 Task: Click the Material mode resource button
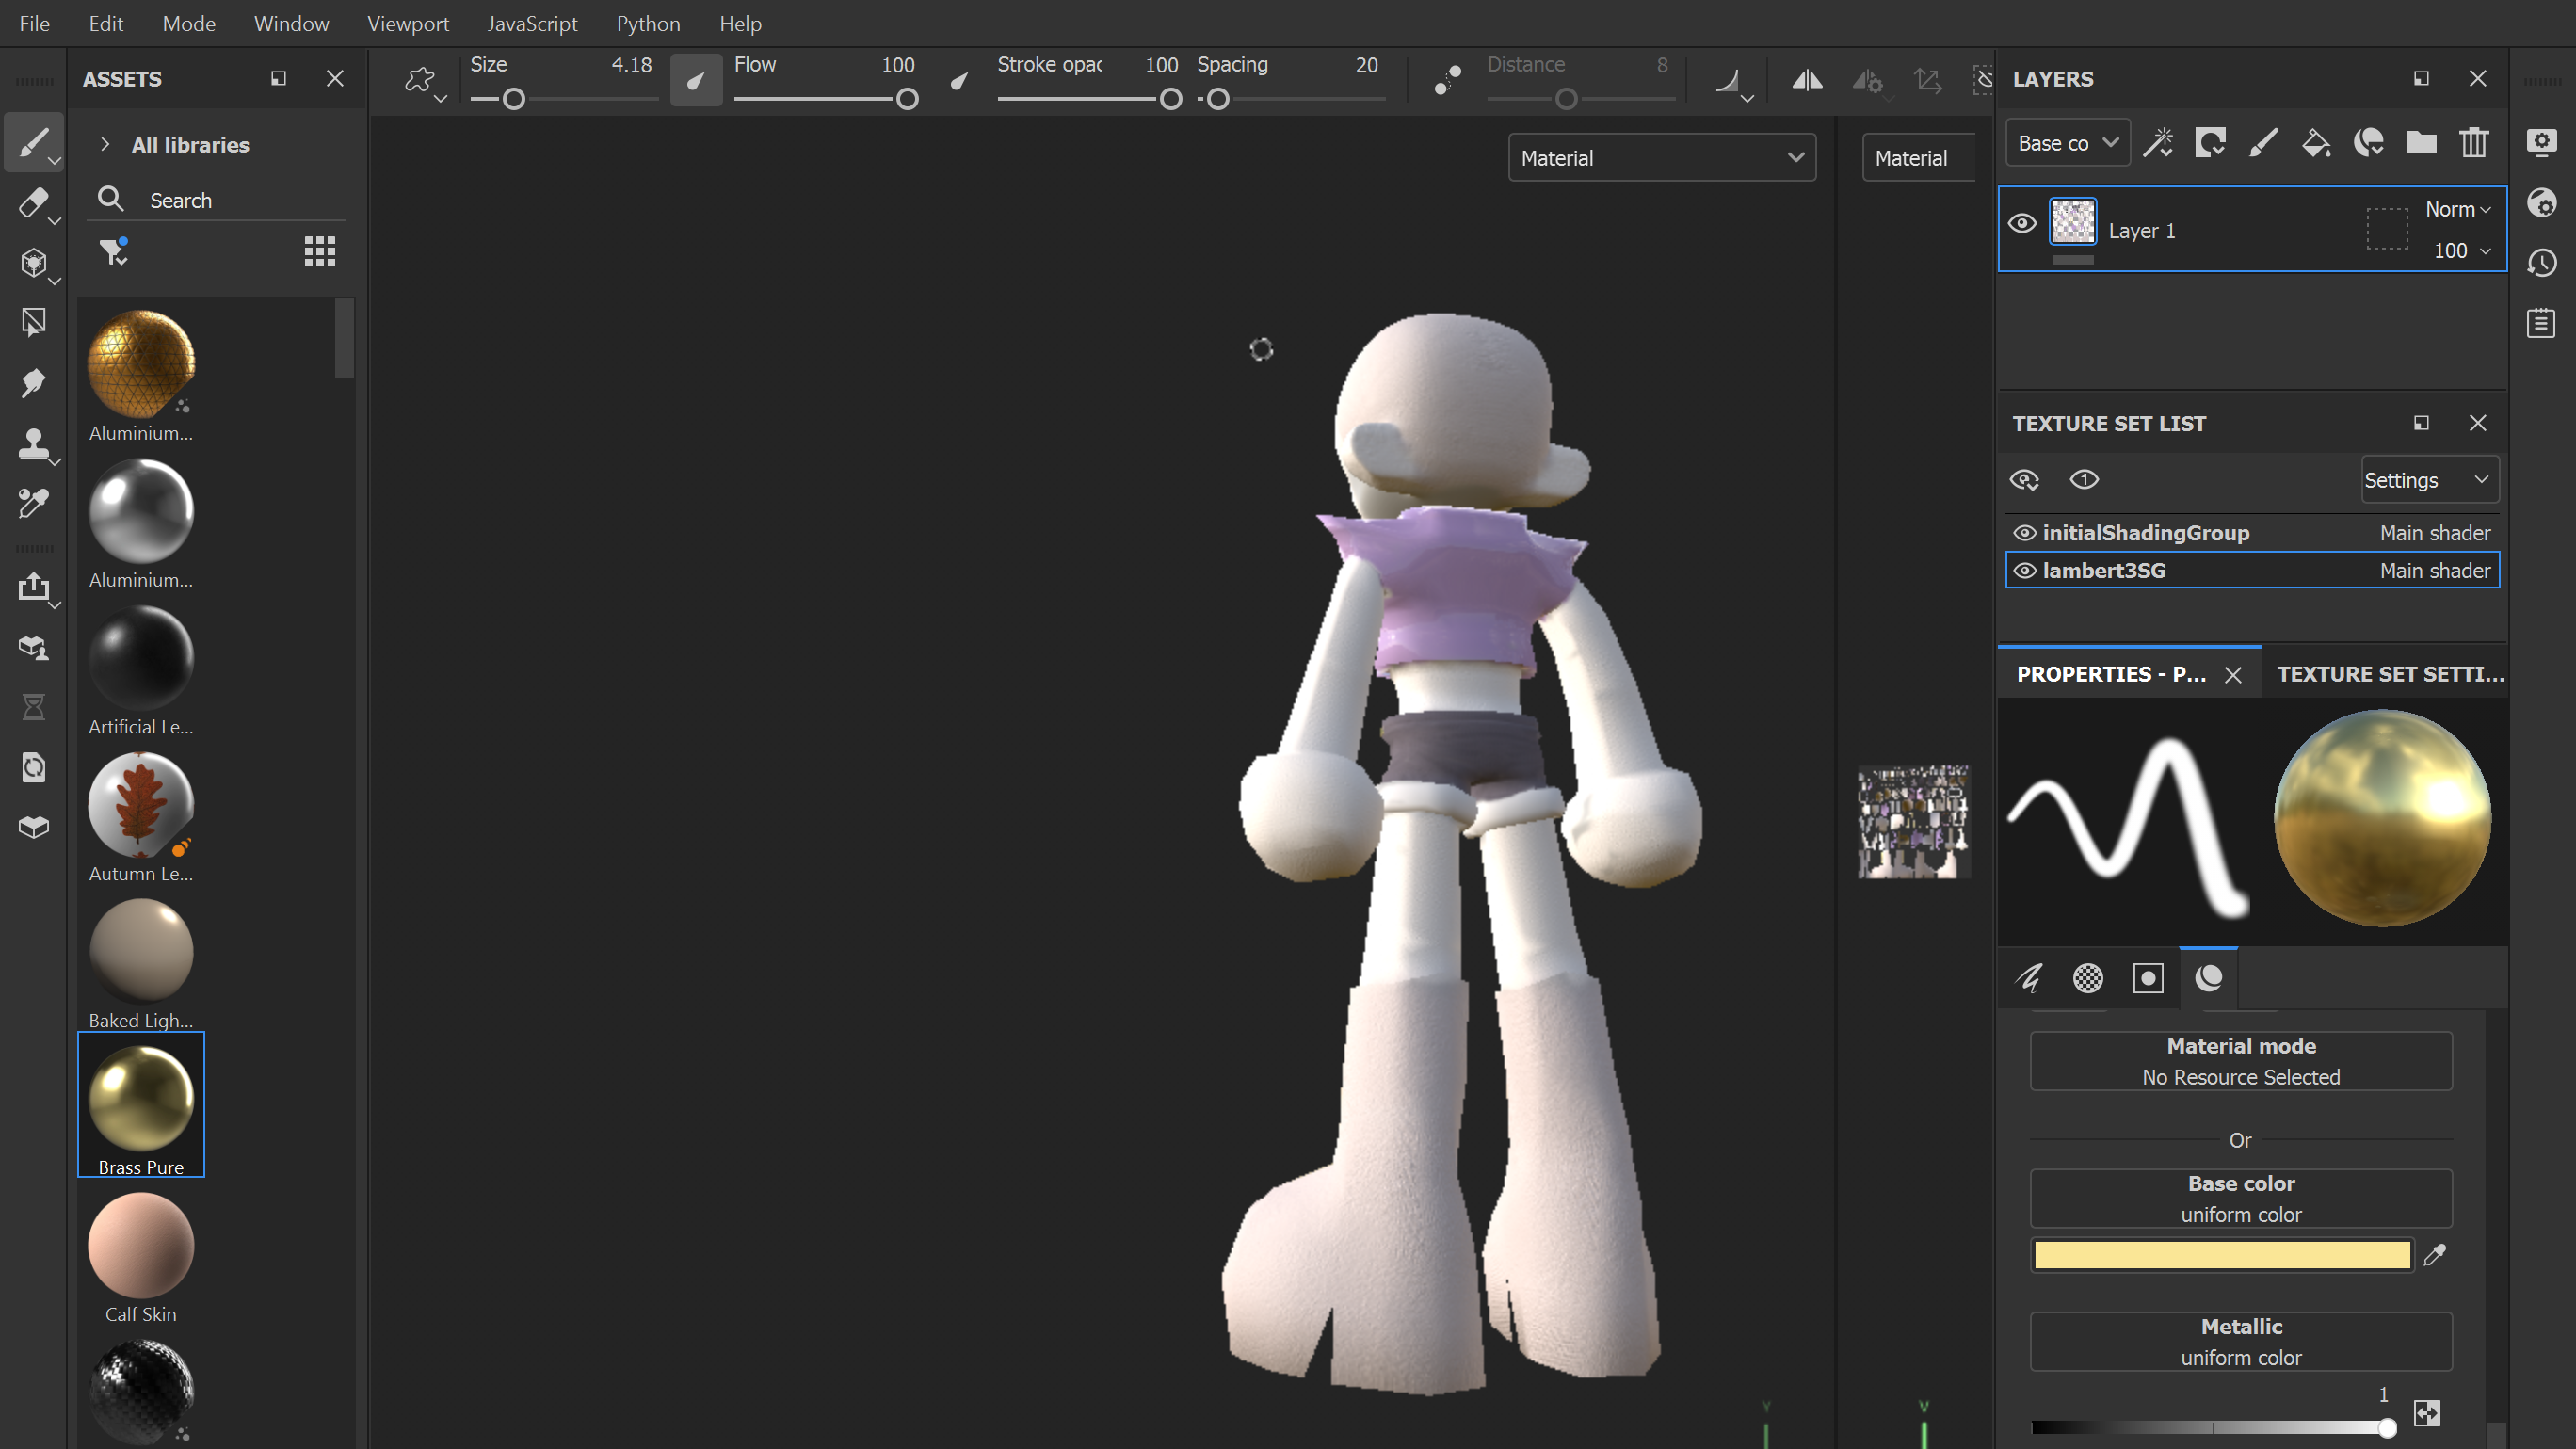point(2240,1061)
